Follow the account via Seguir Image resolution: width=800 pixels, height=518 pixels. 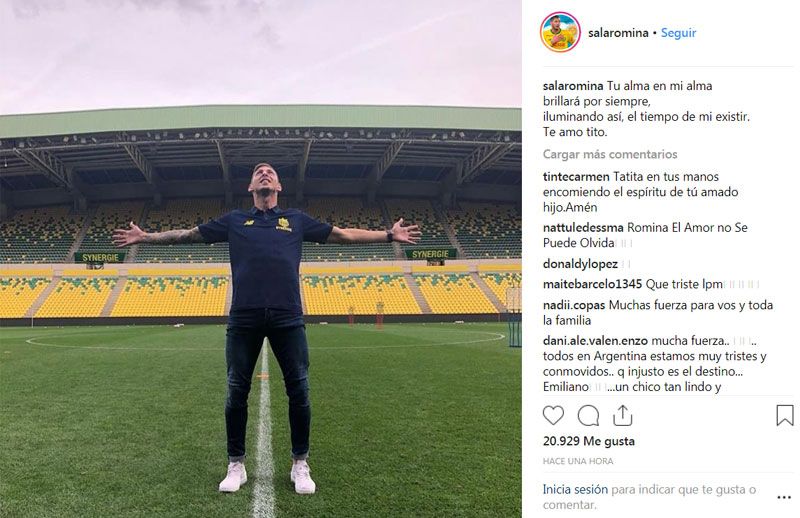click(x=678, y=33)
